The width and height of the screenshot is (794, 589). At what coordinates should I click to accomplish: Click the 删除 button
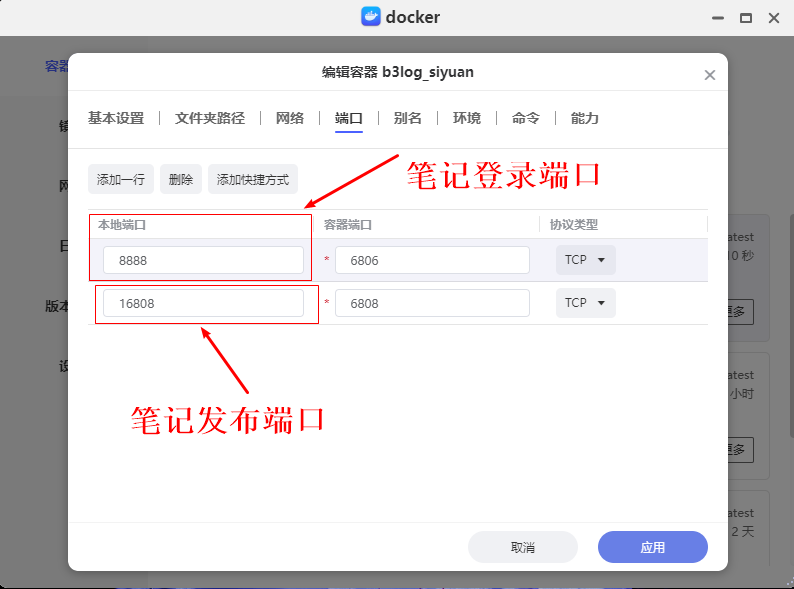[x=181, y=179]
